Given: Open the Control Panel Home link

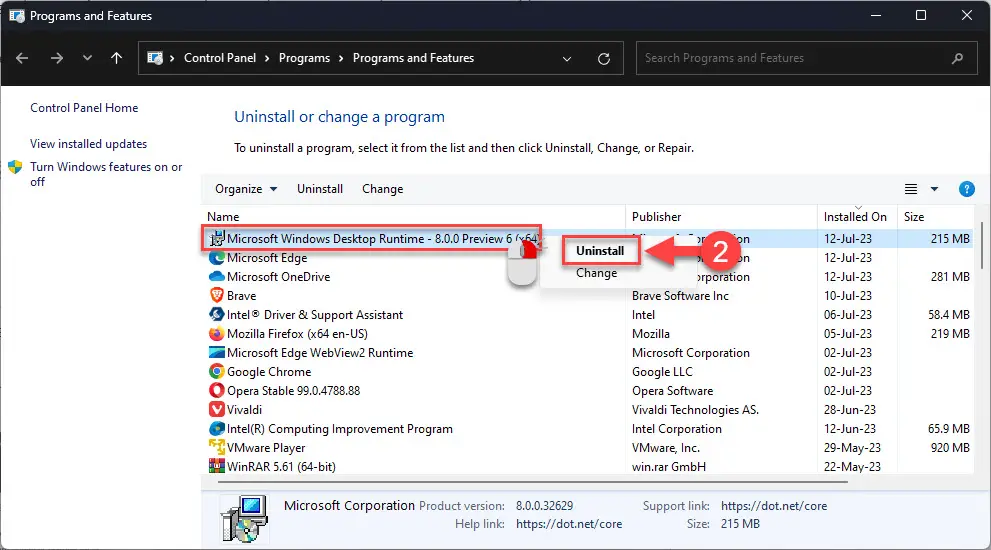Looking at the screenshot, I should click(84, 108).
